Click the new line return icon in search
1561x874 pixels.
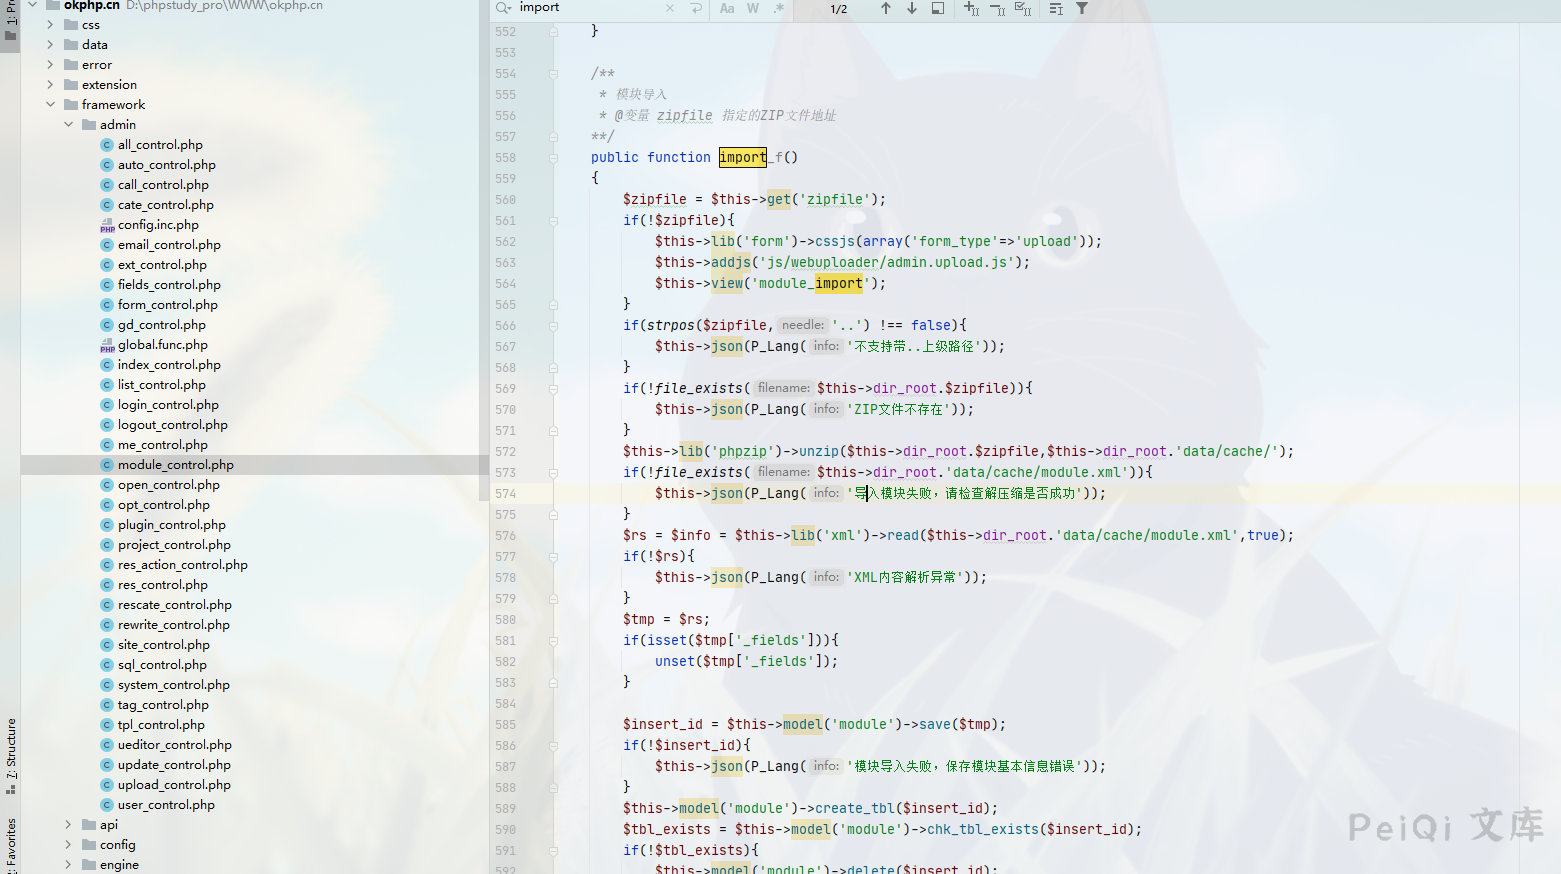[x=696, y=9]
